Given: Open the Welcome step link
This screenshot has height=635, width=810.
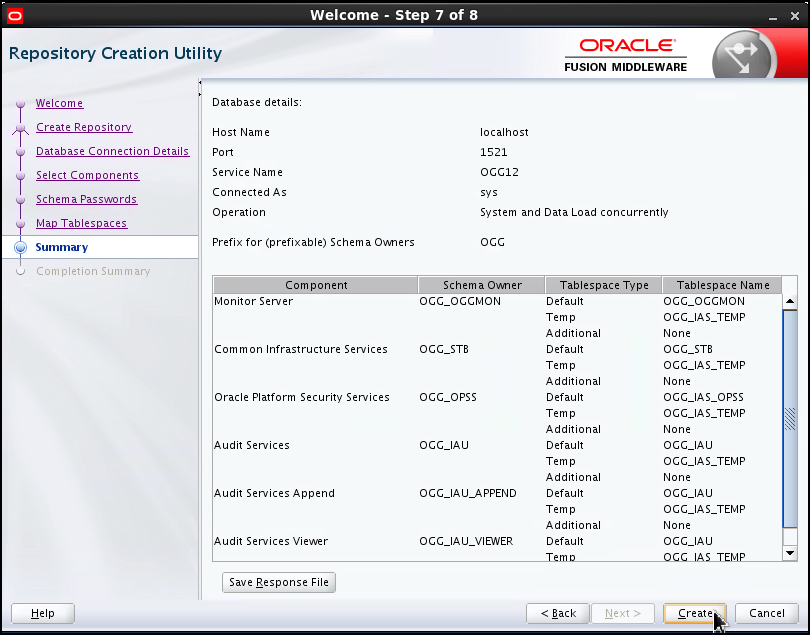Looking at the screenshot, I should click(x=59, y=103).
